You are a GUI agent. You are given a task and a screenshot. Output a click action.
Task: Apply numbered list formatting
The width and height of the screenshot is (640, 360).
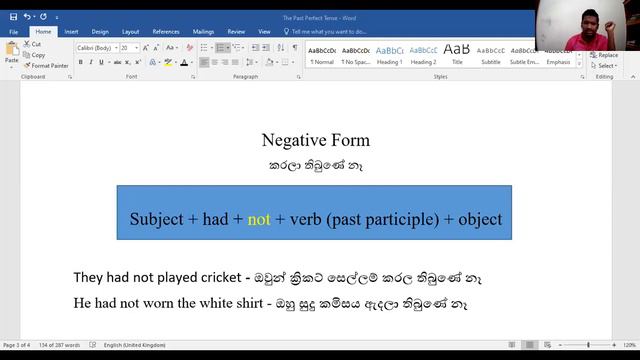click(x=220, y=48)
